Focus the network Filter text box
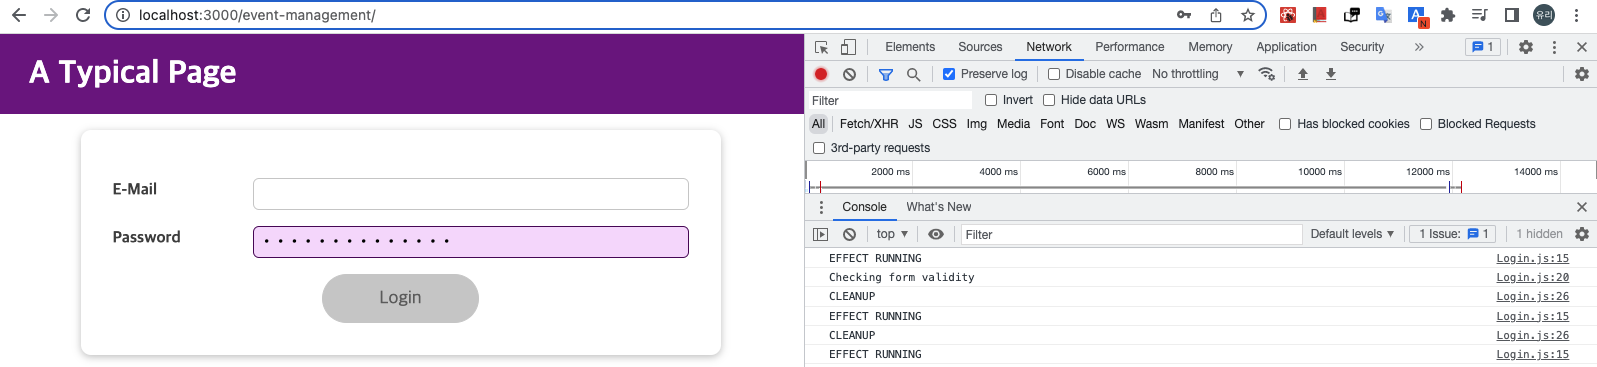 pyautogui.click(x=890, y=100)
